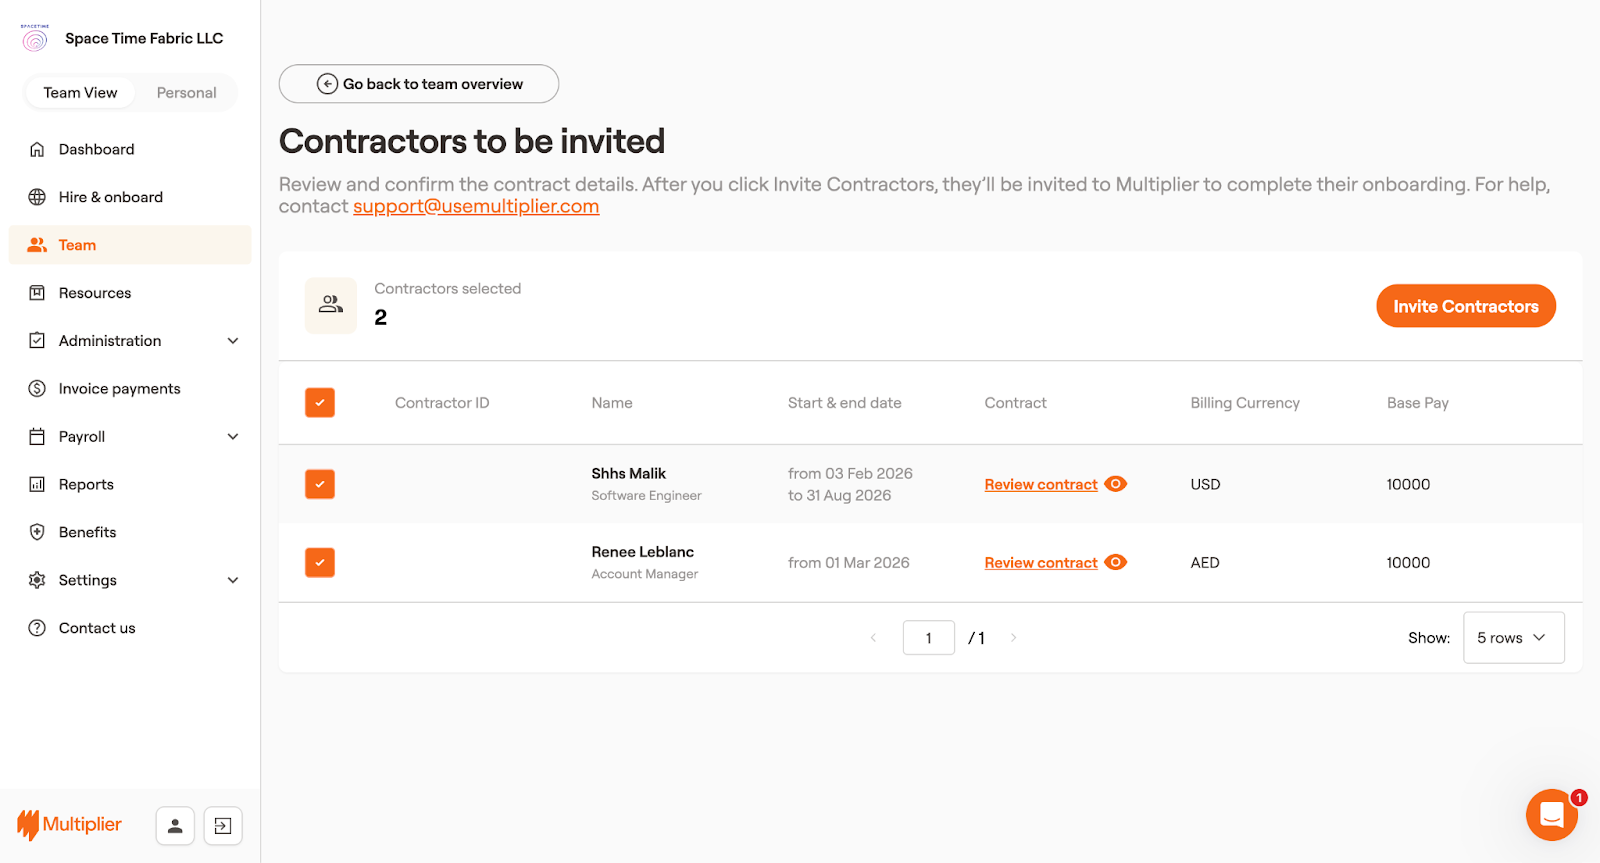The height and width of the screenshot is (863, 1600).
Task: Click the Multiplier logo
Action: 70,825
